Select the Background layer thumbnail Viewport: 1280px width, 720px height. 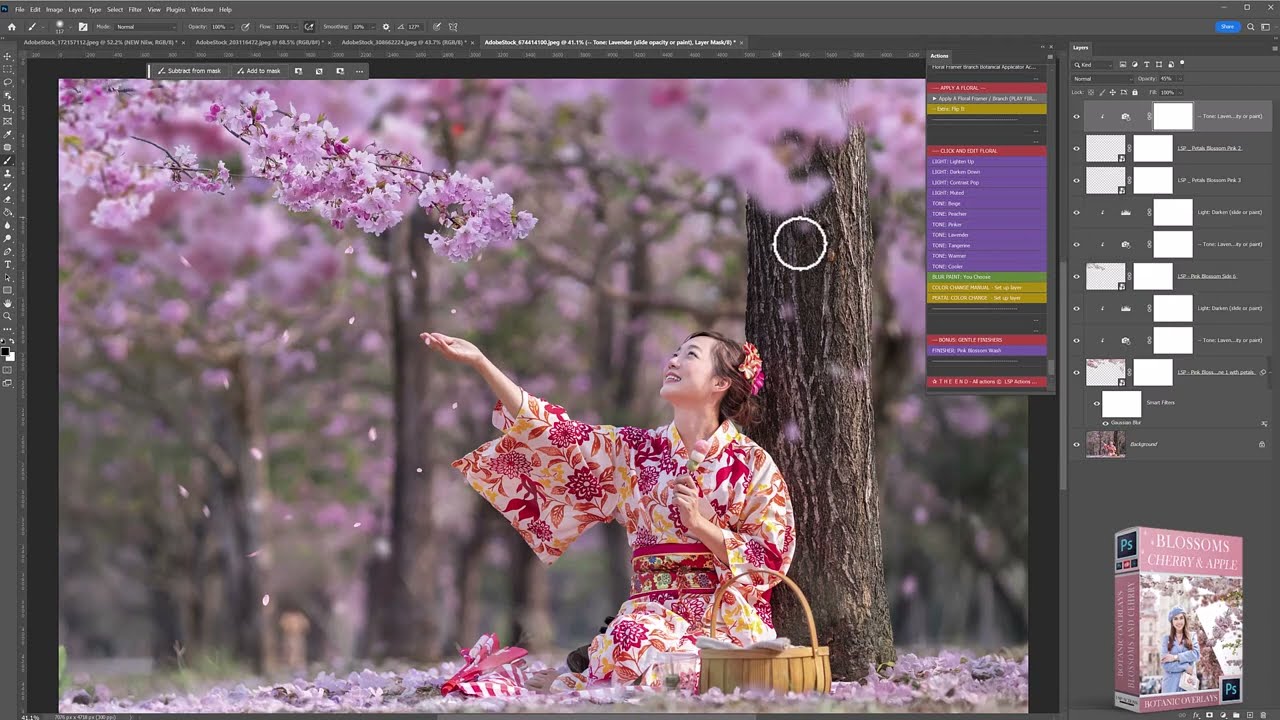(1105, 444)
